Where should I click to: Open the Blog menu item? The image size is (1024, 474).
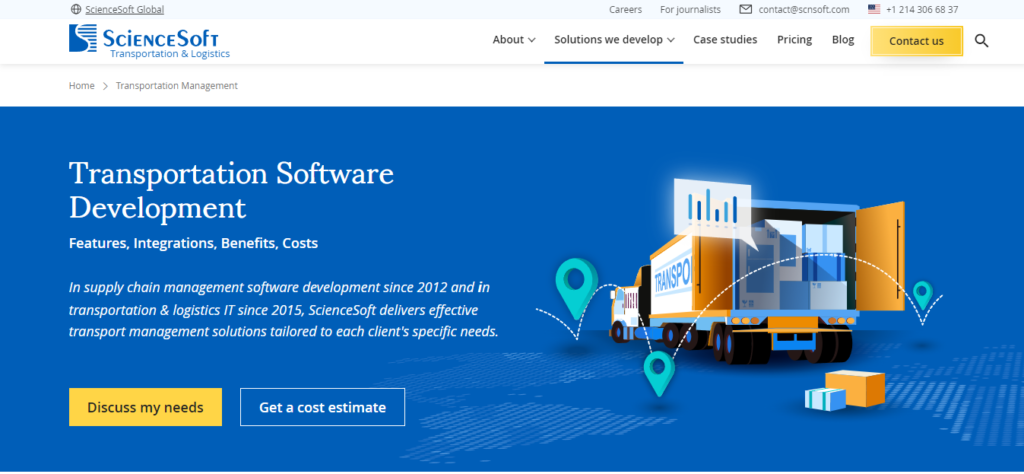pos(842,40)
